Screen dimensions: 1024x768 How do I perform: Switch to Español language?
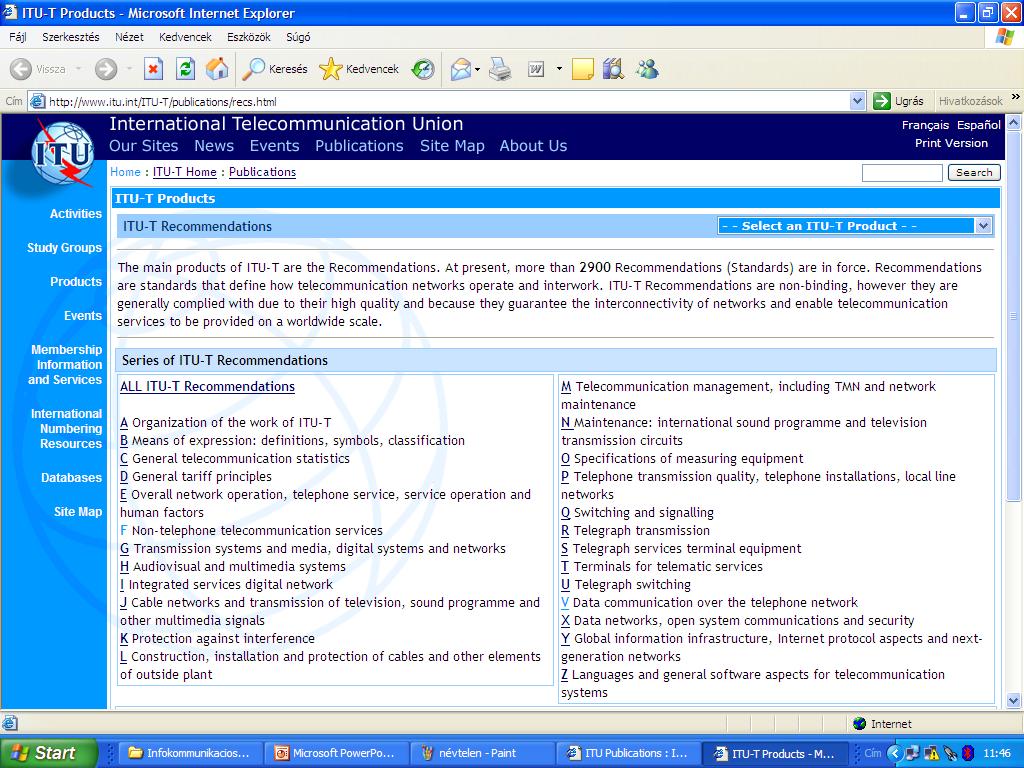(x=979, y=125)
